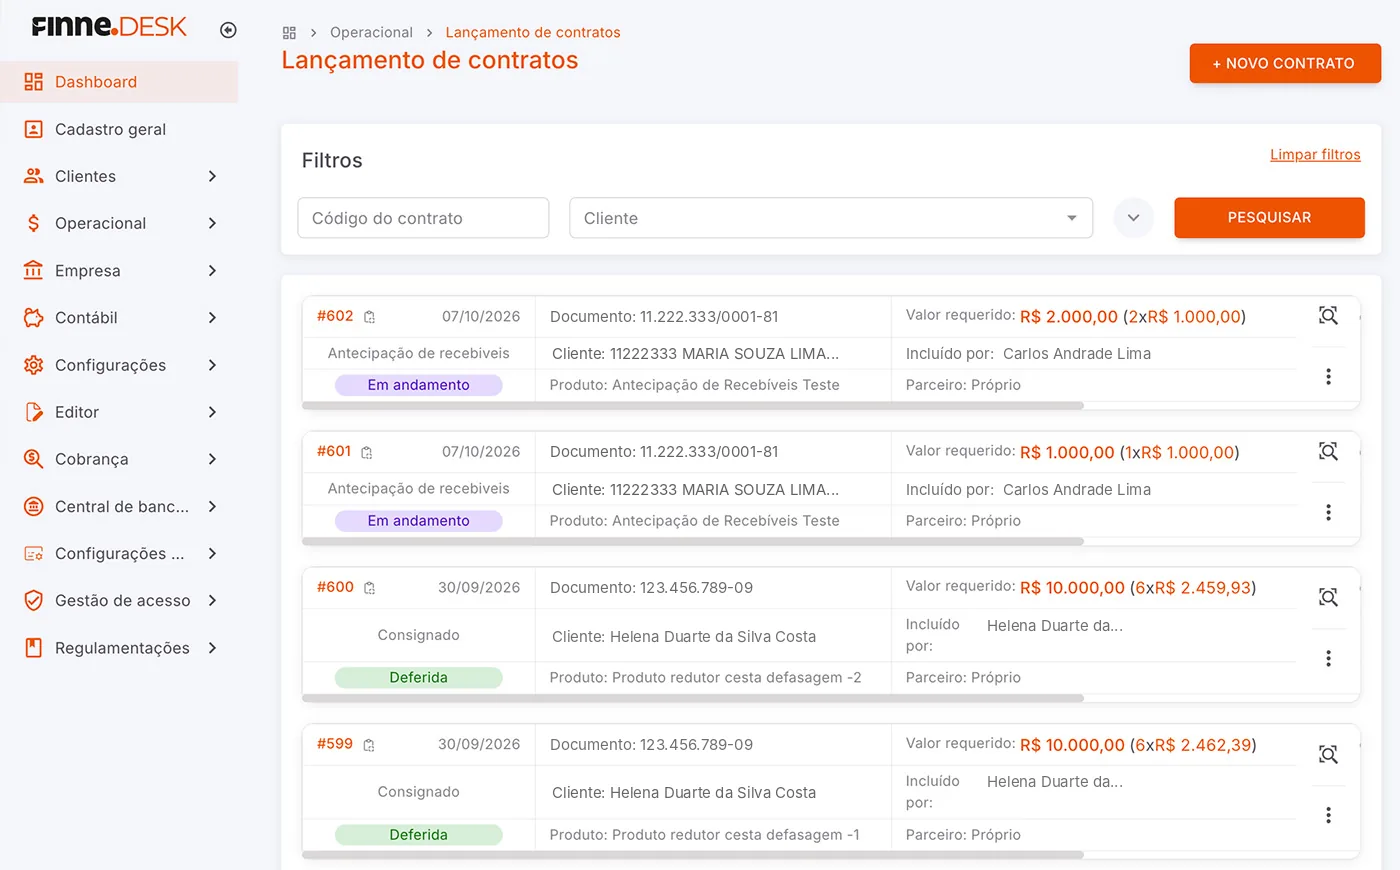Expand more filters with round chevron button
This screenshot has width=1400, height=870.
point(1133,218)
